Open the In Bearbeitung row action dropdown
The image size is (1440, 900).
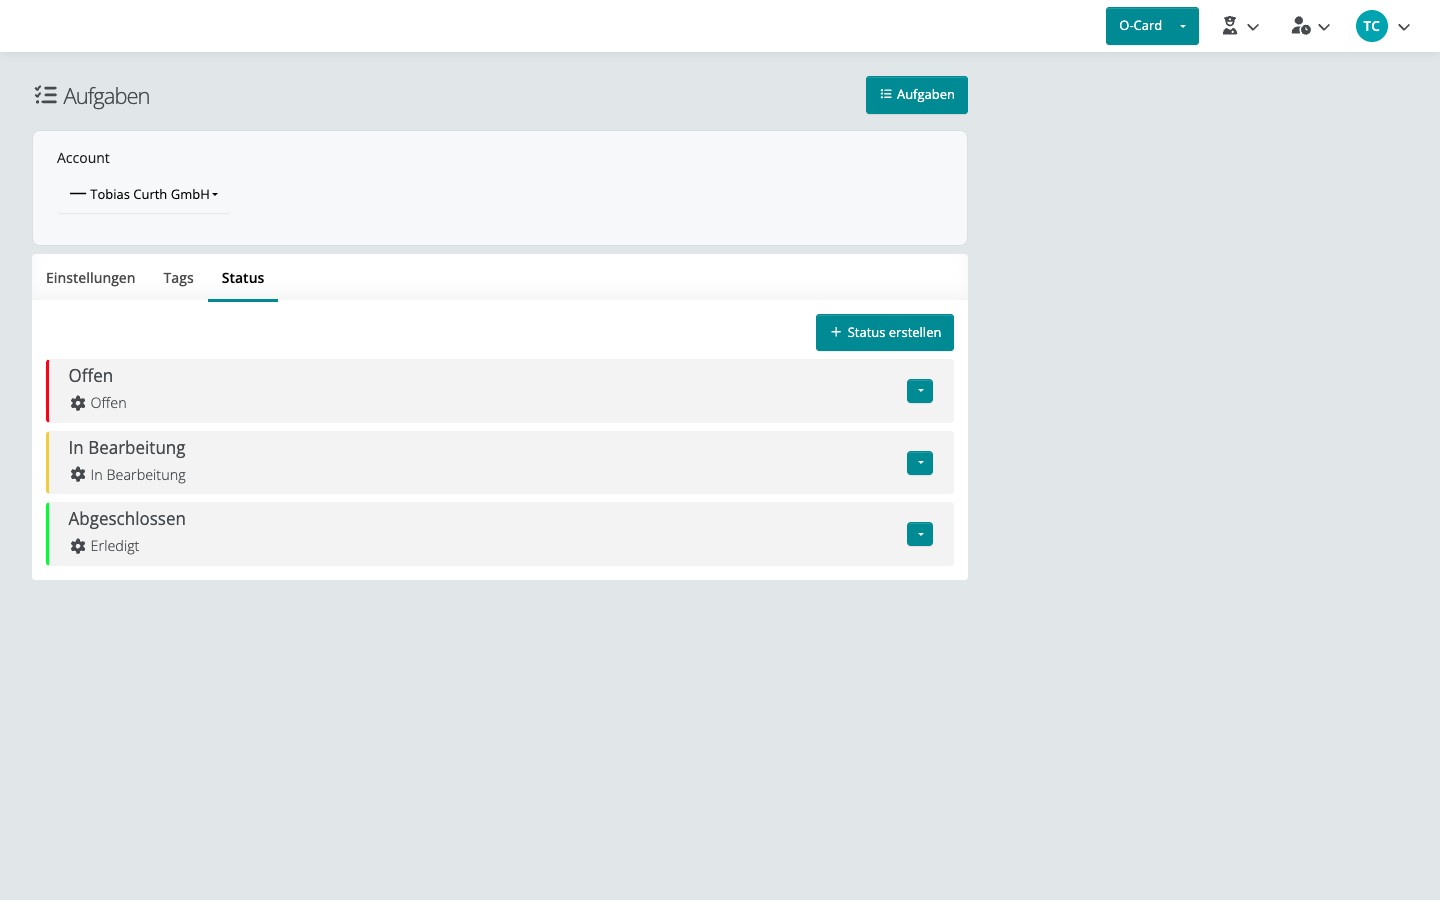tap(920, 463)
